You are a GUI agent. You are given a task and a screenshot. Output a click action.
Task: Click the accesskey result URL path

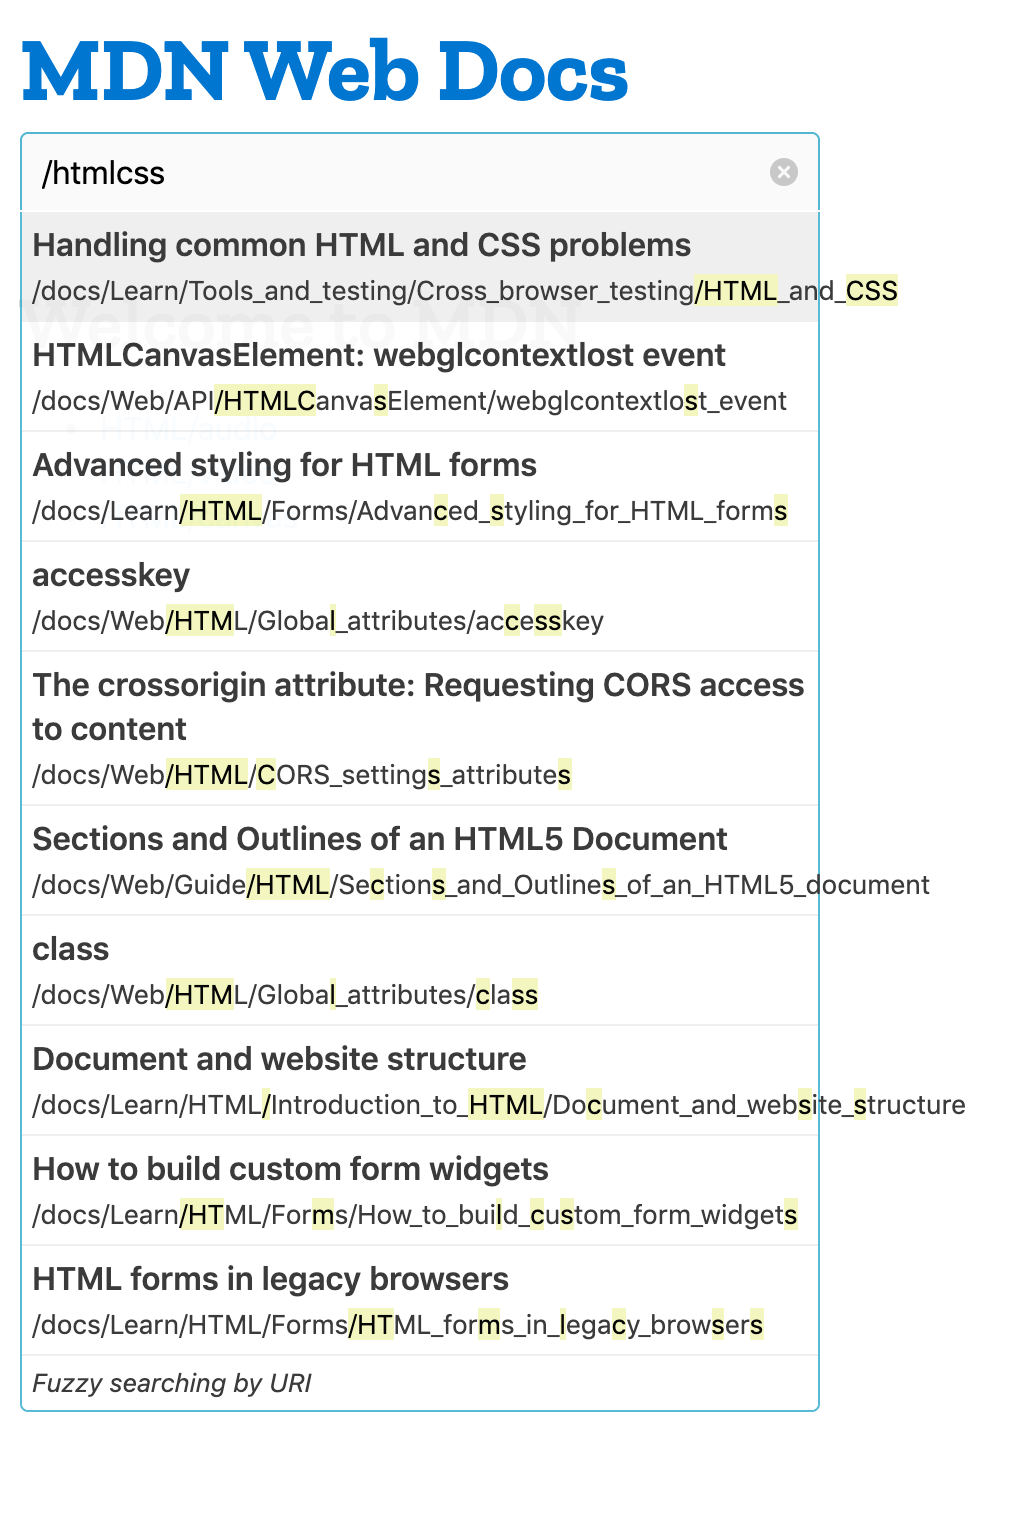317,621
